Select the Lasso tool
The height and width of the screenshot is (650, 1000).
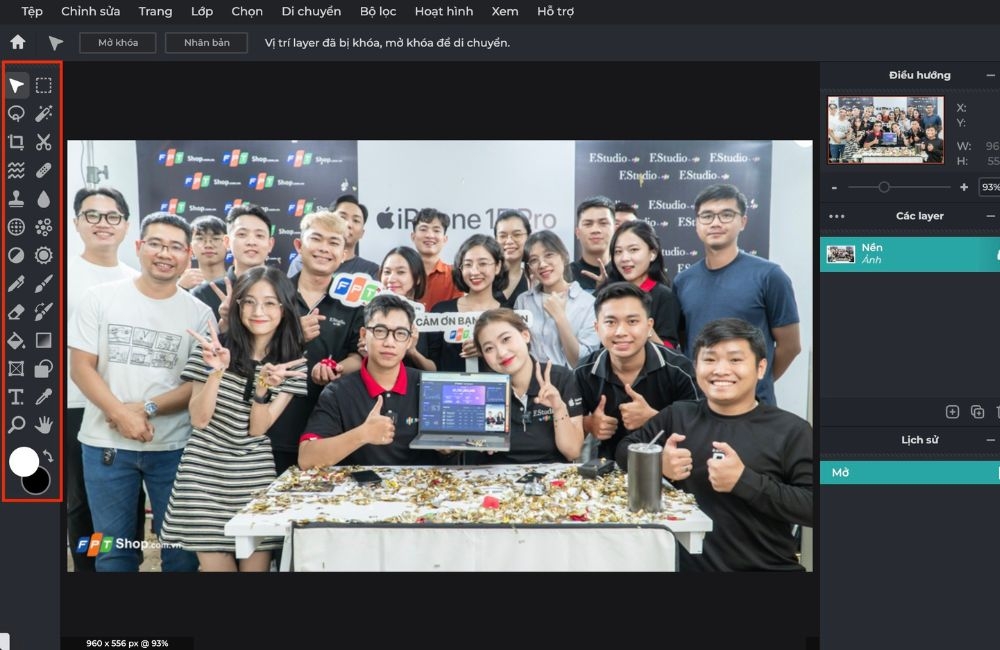(18, 113)
